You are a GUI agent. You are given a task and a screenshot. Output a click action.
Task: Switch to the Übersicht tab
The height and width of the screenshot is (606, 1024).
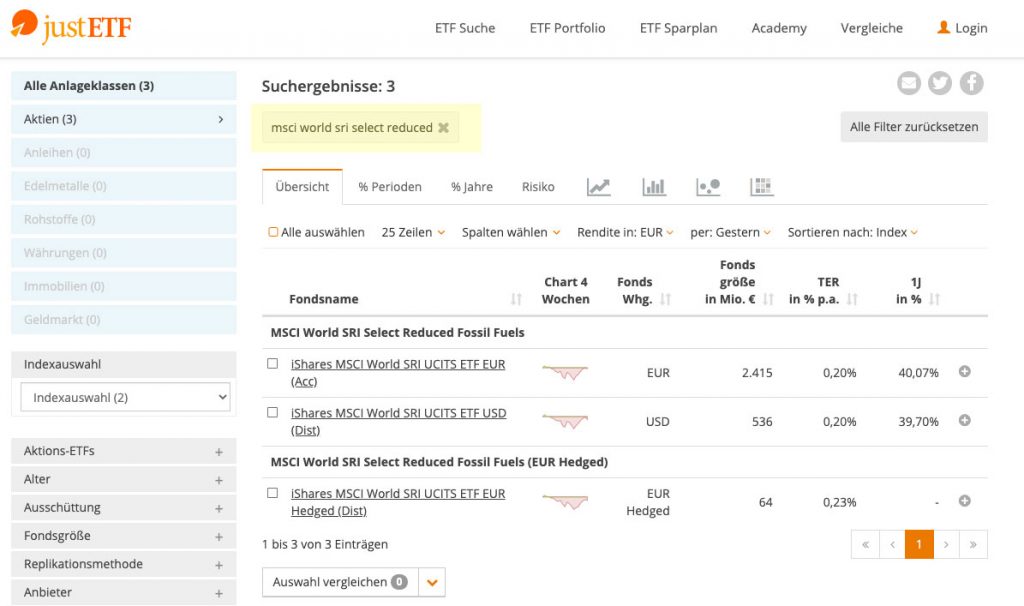tap(302, 187)
